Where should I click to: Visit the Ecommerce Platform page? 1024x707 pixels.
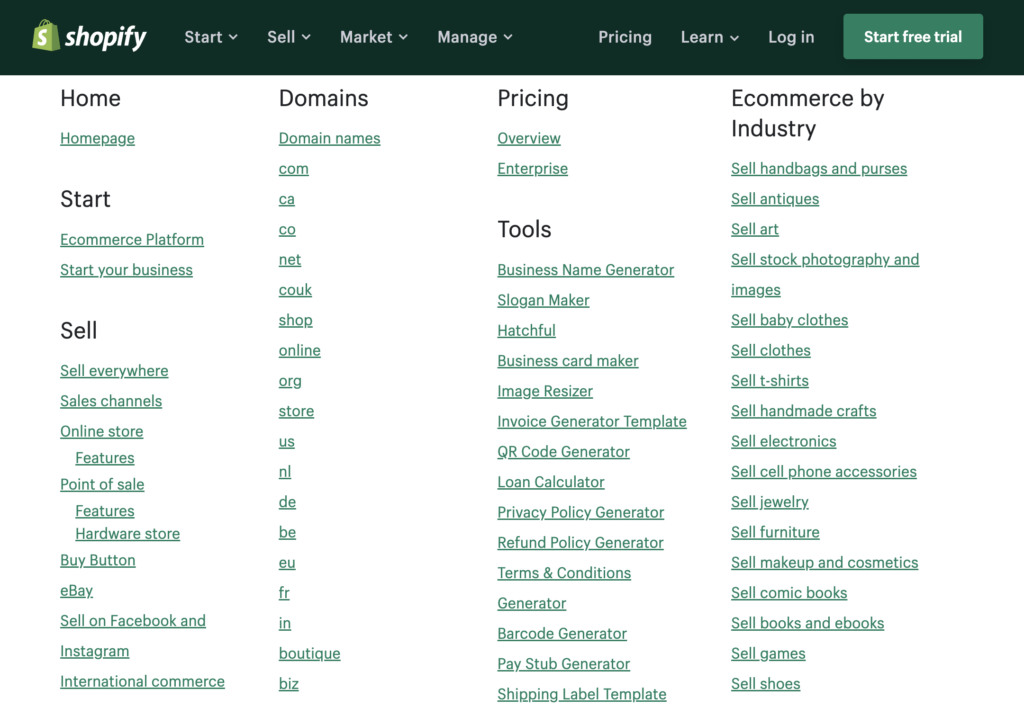pyautogui.click(x=131, y=239)
